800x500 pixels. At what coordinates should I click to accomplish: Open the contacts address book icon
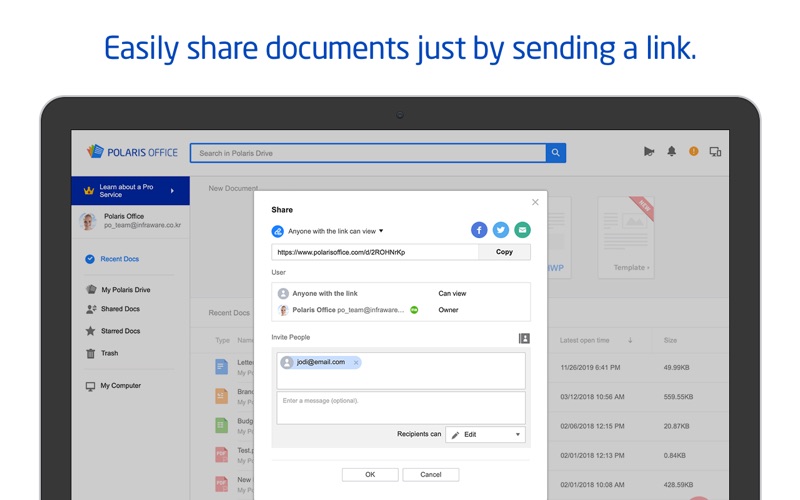[524, 338]
